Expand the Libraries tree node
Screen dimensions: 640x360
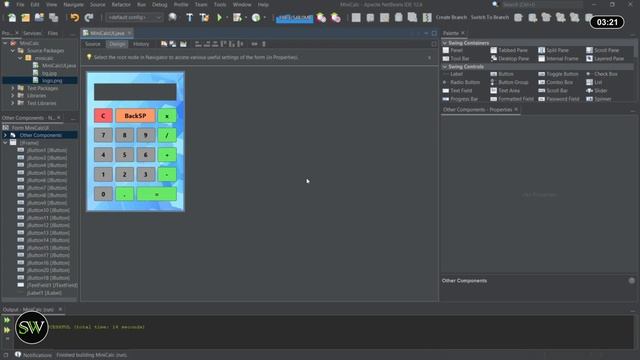[x=13, y=96]
